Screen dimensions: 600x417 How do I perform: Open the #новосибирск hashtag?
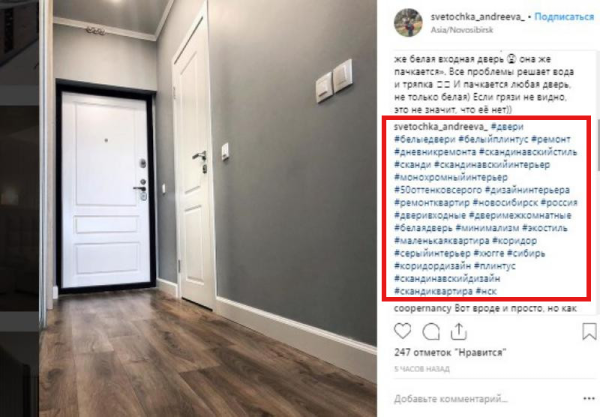[x=505, y=202]
